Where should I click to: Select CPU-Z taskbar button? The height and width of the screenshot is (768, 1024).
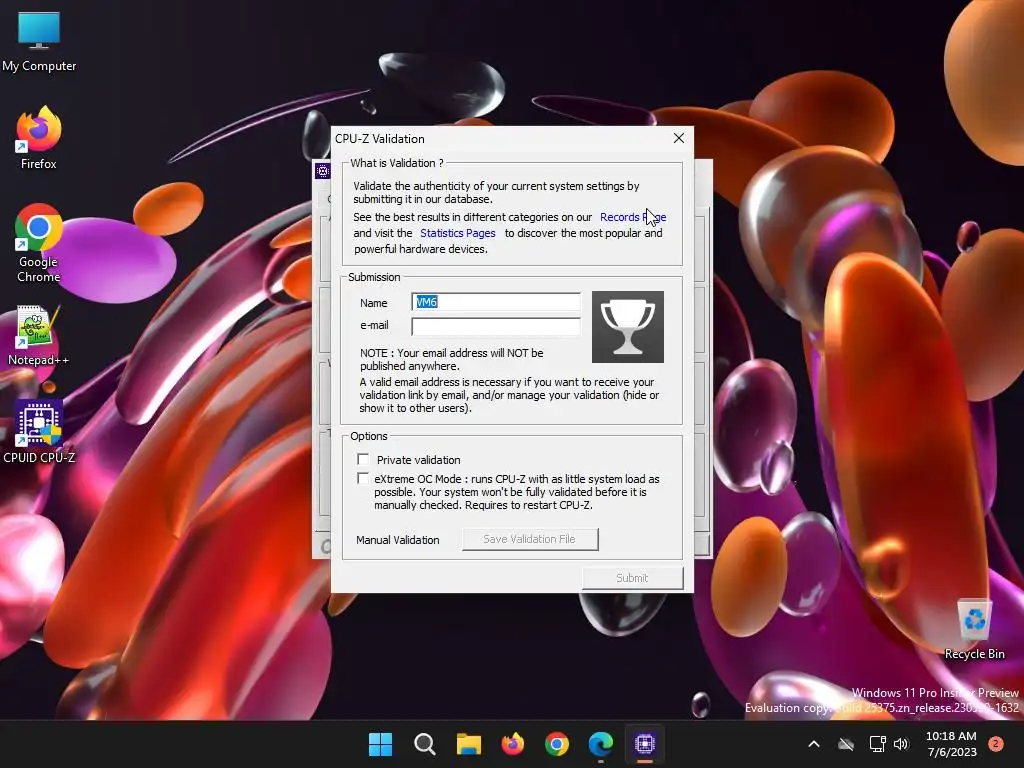[x=645, y=744]
